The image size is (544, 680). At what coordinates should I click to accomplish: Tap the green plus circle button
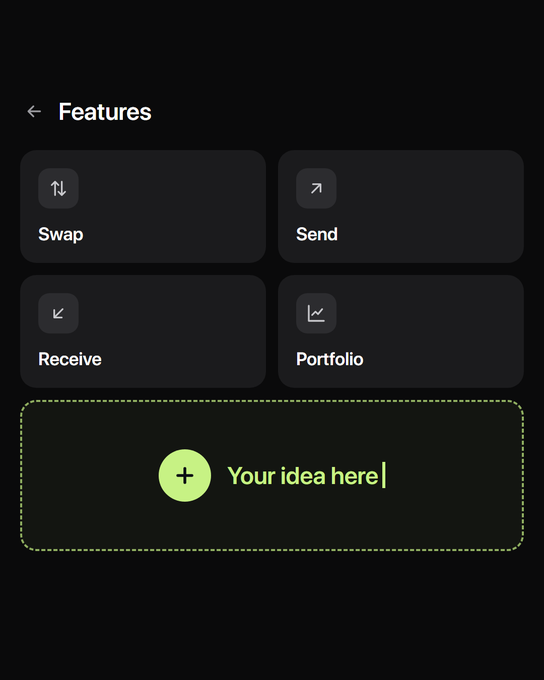click(x=185, y=475)
